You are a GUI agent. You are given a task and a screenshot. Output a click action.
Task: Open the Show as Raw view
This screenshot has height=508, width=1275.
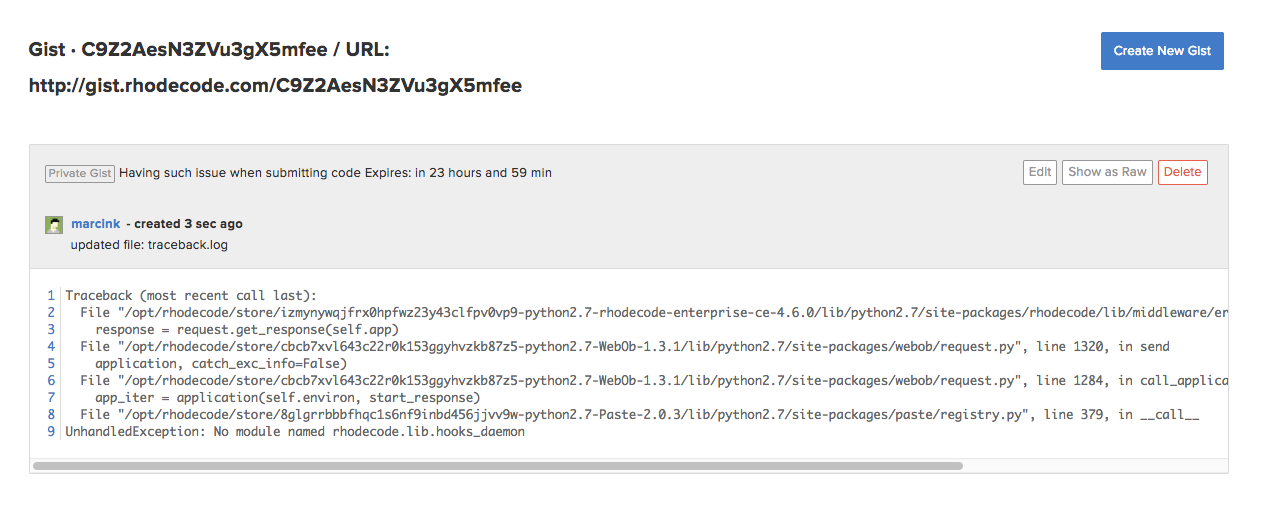point(1107,172)
